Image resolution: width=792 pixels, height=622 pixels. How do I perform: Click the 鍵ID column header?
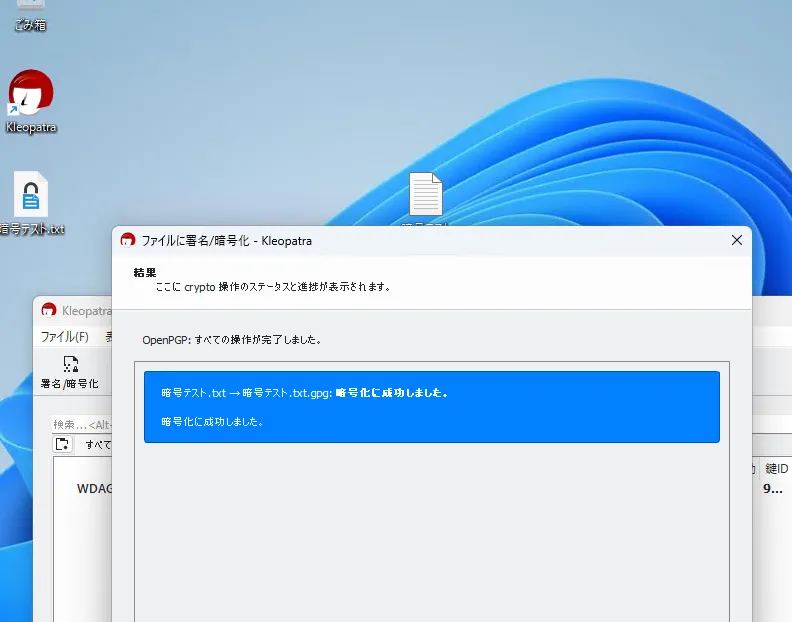(776, 468)
